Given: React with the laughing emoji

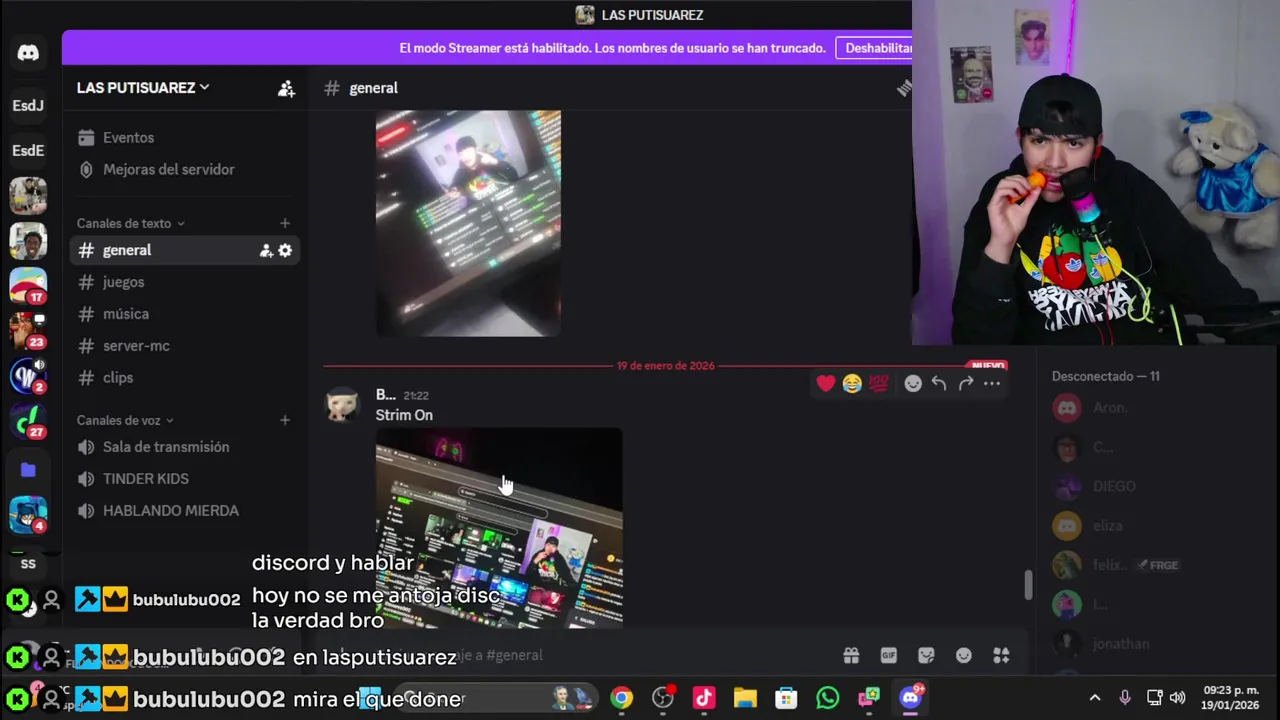Looking at the screenshot, I should [852, 383].
